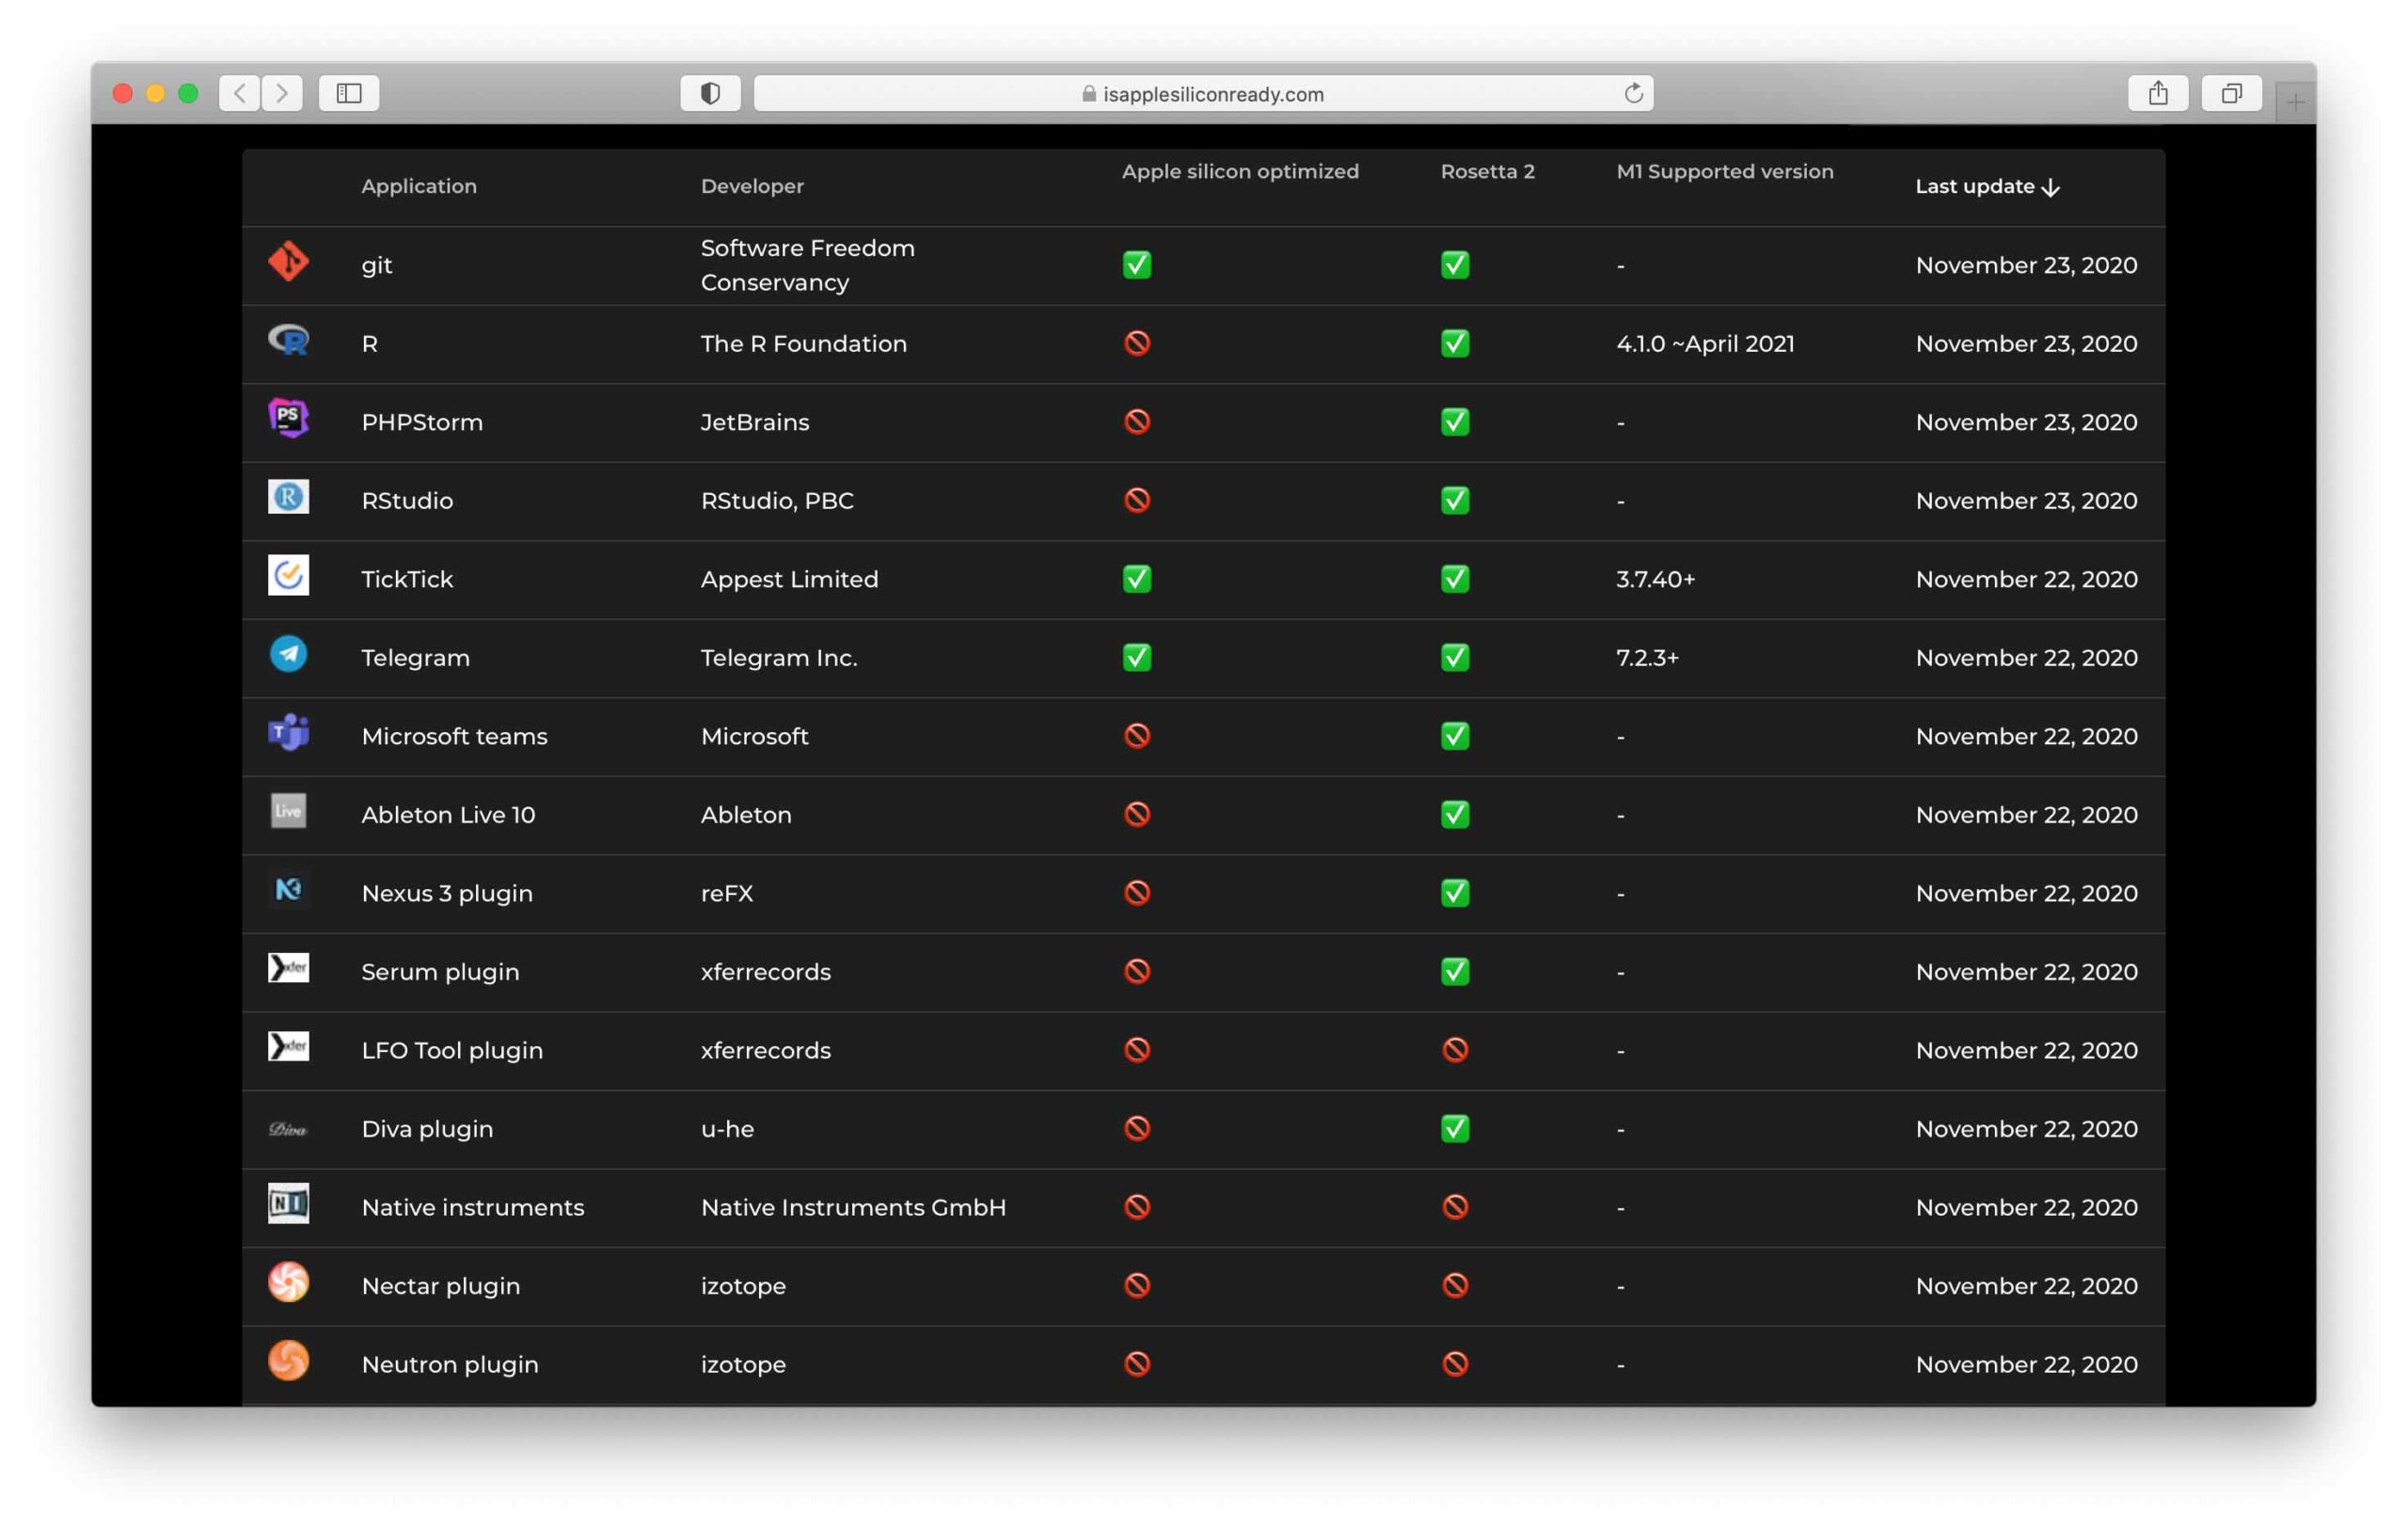The image size is (2408, 1528).
Task: Click LFO Tool's Rosetta 2 prohibited mark
Action: (x=1455, y=1050)
